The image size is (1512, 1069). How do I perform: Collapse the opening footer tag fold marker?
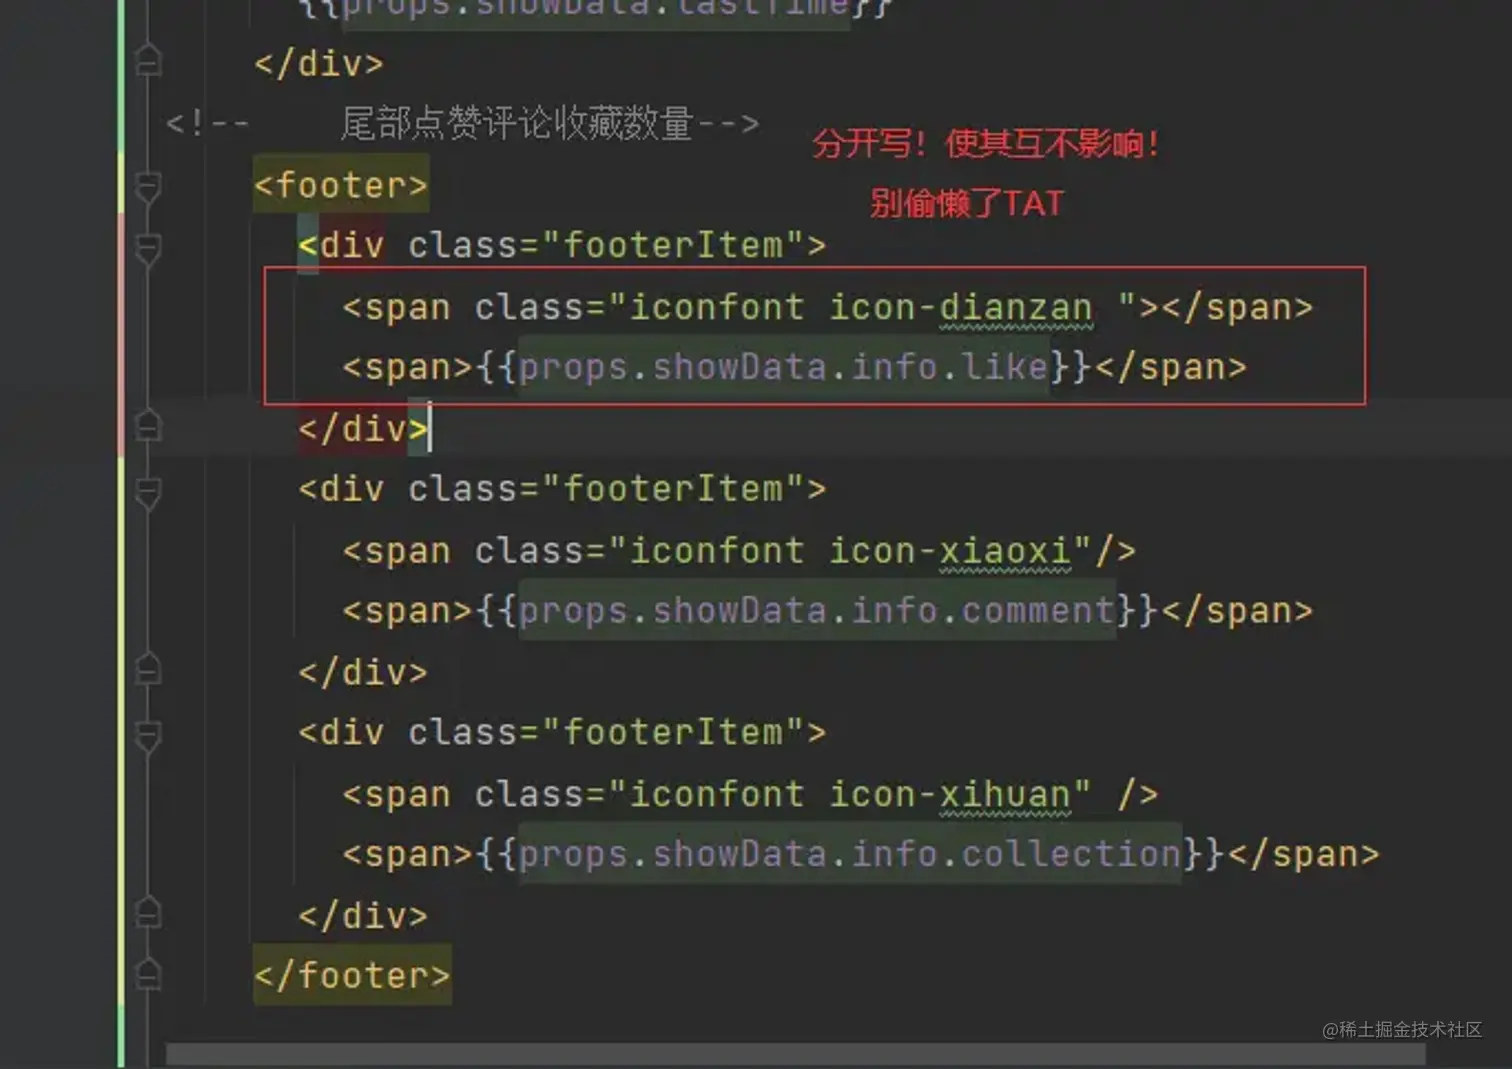click(148, 187)
